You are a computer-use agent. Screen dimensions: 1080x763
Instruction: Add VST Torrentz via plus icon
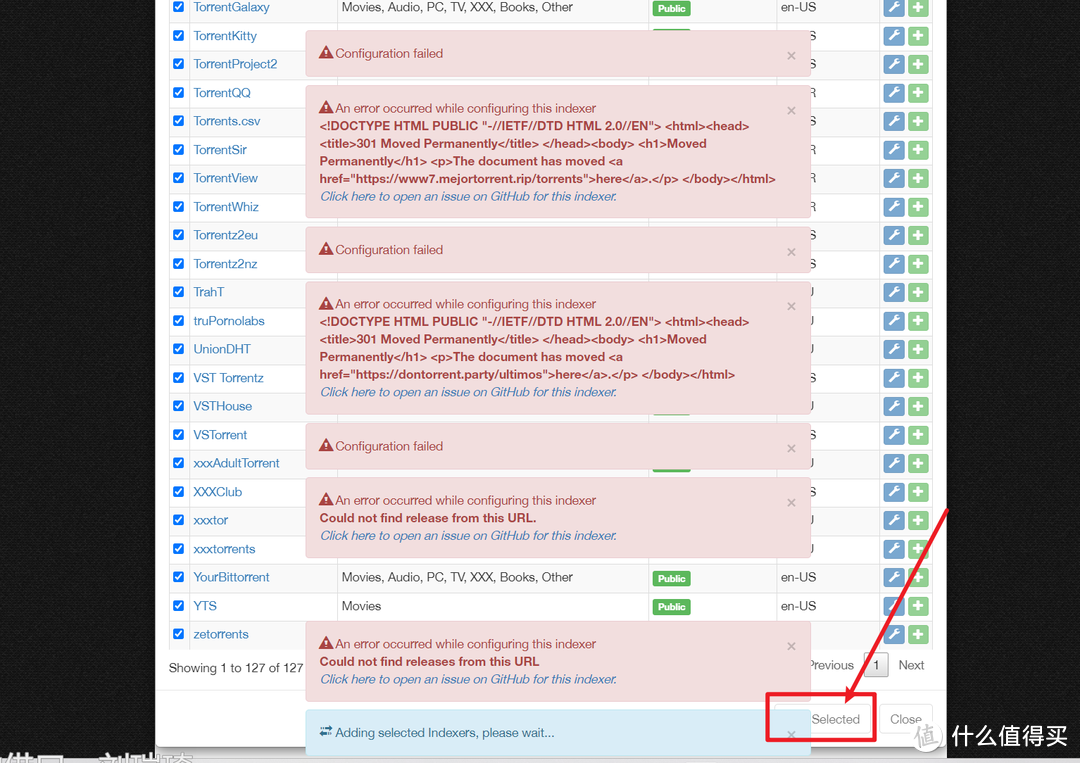pos(917,378)
